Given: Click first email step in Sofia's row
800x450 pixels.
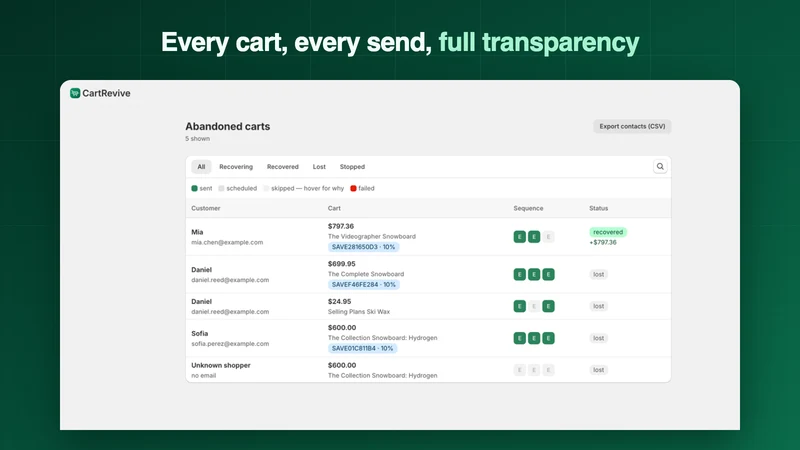Looking at the screenshot, I should (519, 338).
